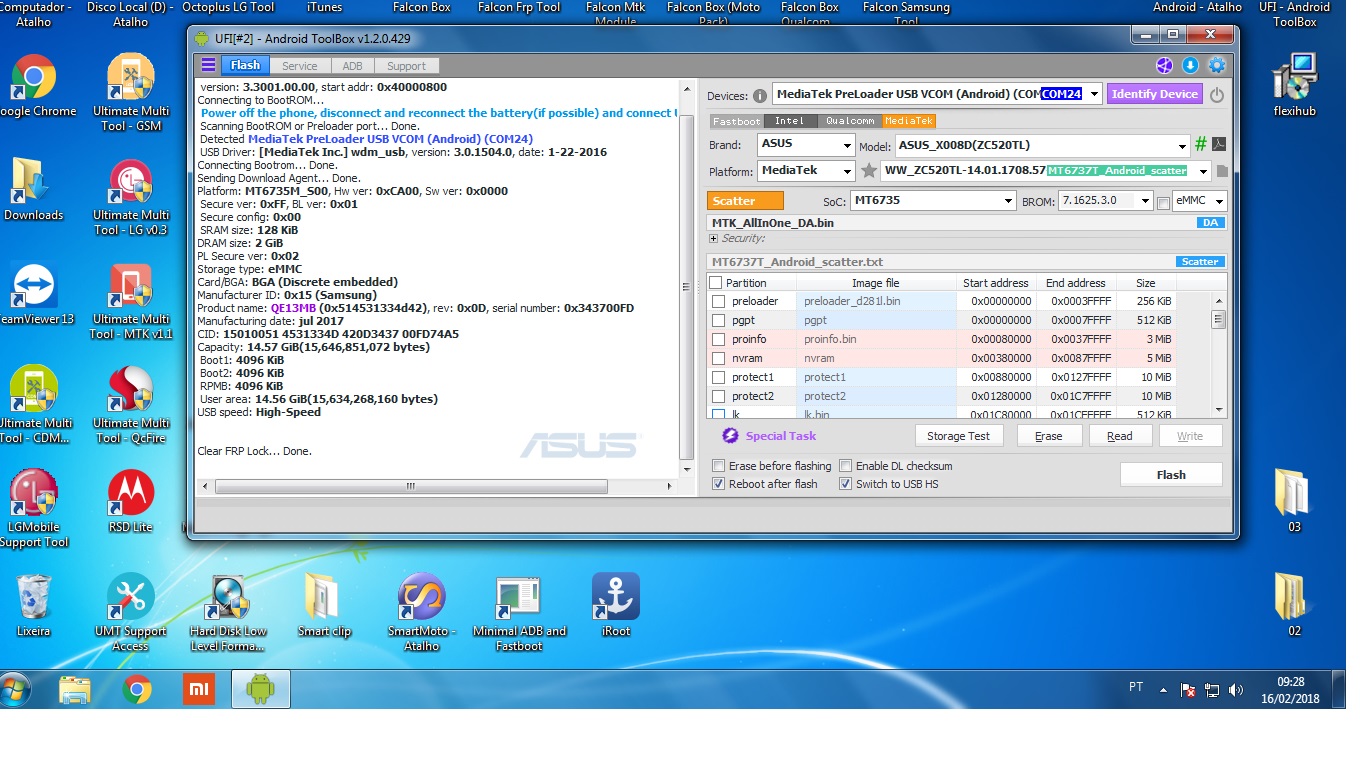Viewport: 1360px width, 768px height.
Task: Click the Erase button
Action: (x=1048, y=436)
